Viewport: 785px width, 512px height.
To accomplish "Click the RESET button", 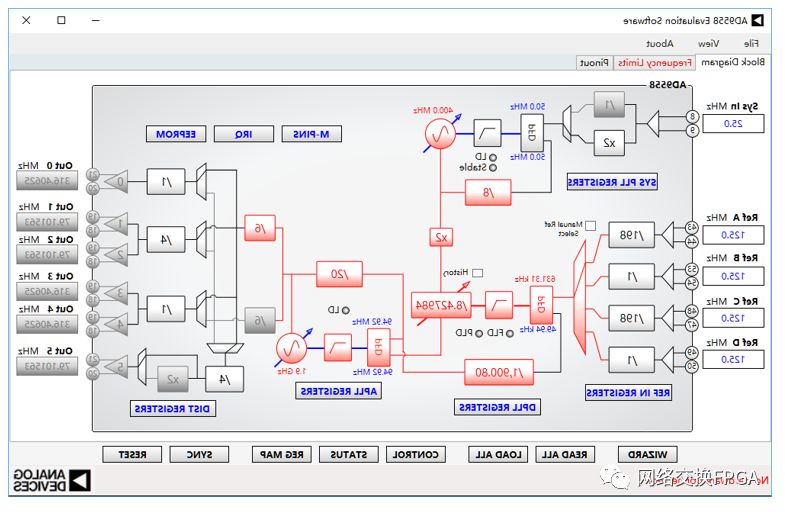I will [x=132, y=454].
